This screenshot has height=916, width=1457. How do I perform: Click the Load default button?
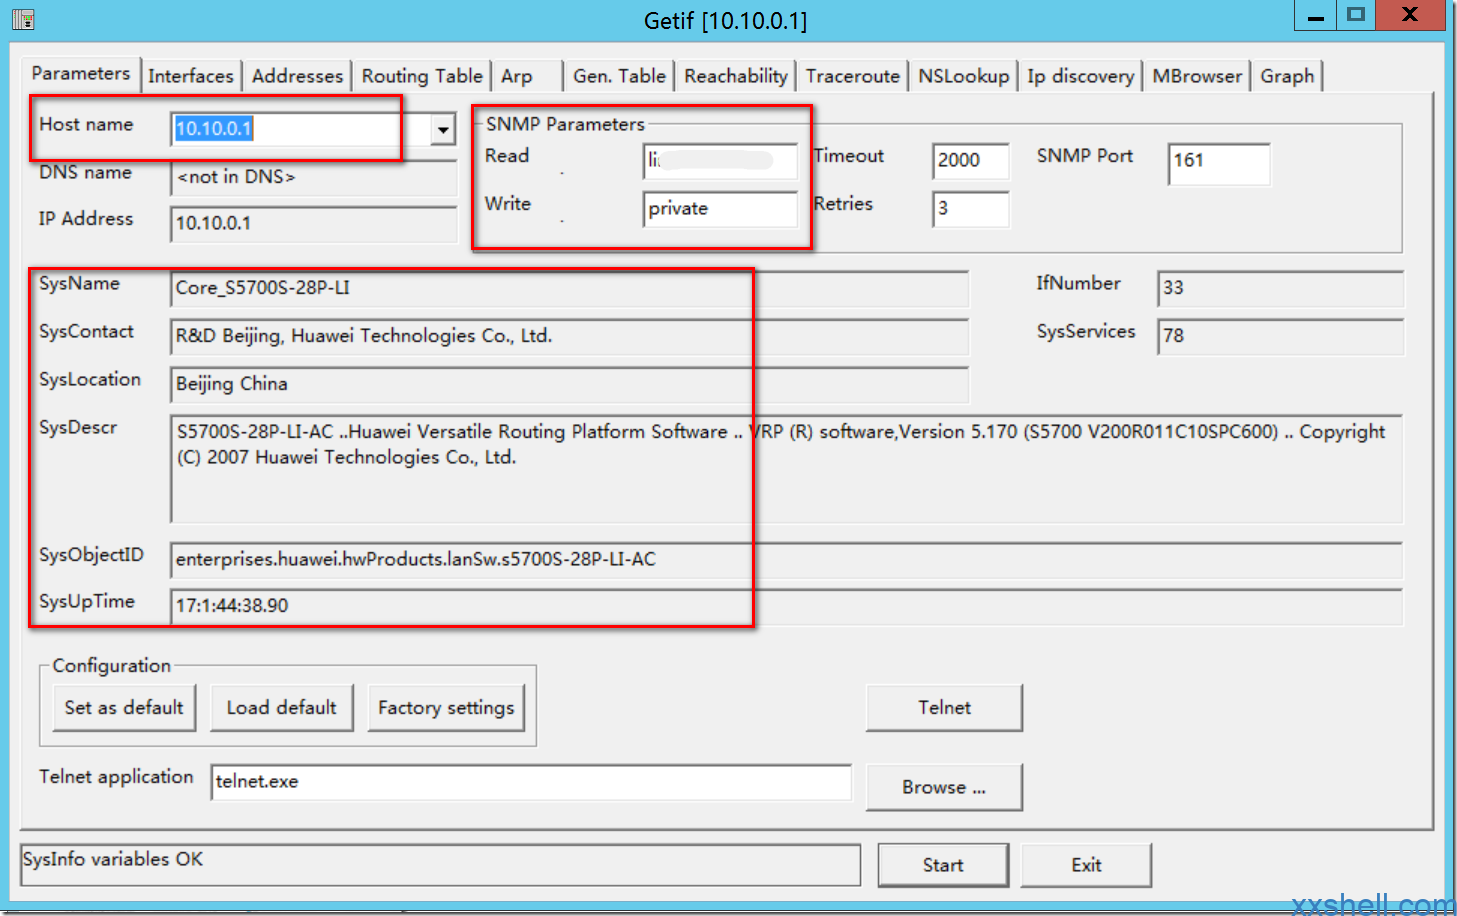[282, 708]
